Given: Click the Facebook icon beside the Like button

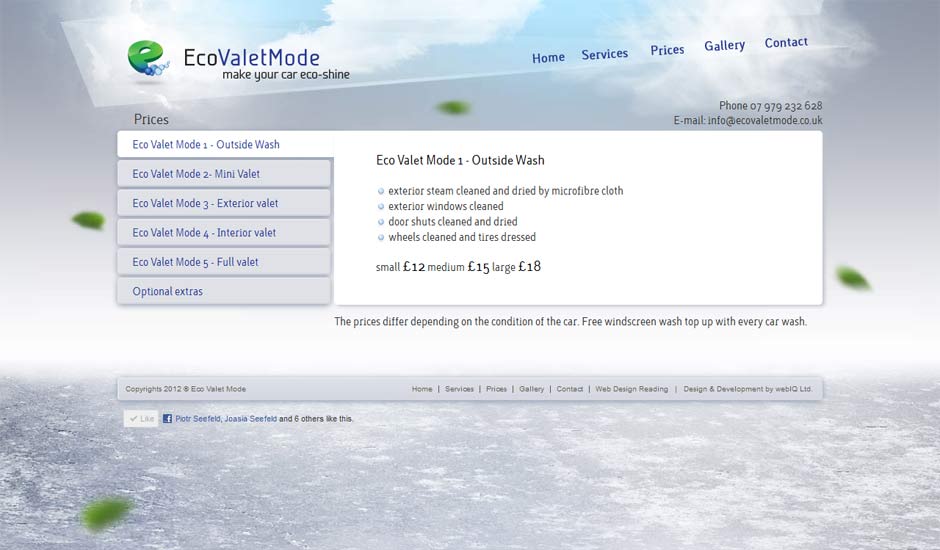Looking at the screenshot, I should 167,419.
